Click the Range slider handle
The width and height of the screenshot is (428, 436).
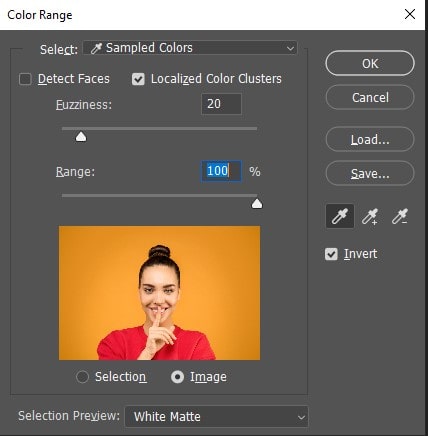coord(257,204)
